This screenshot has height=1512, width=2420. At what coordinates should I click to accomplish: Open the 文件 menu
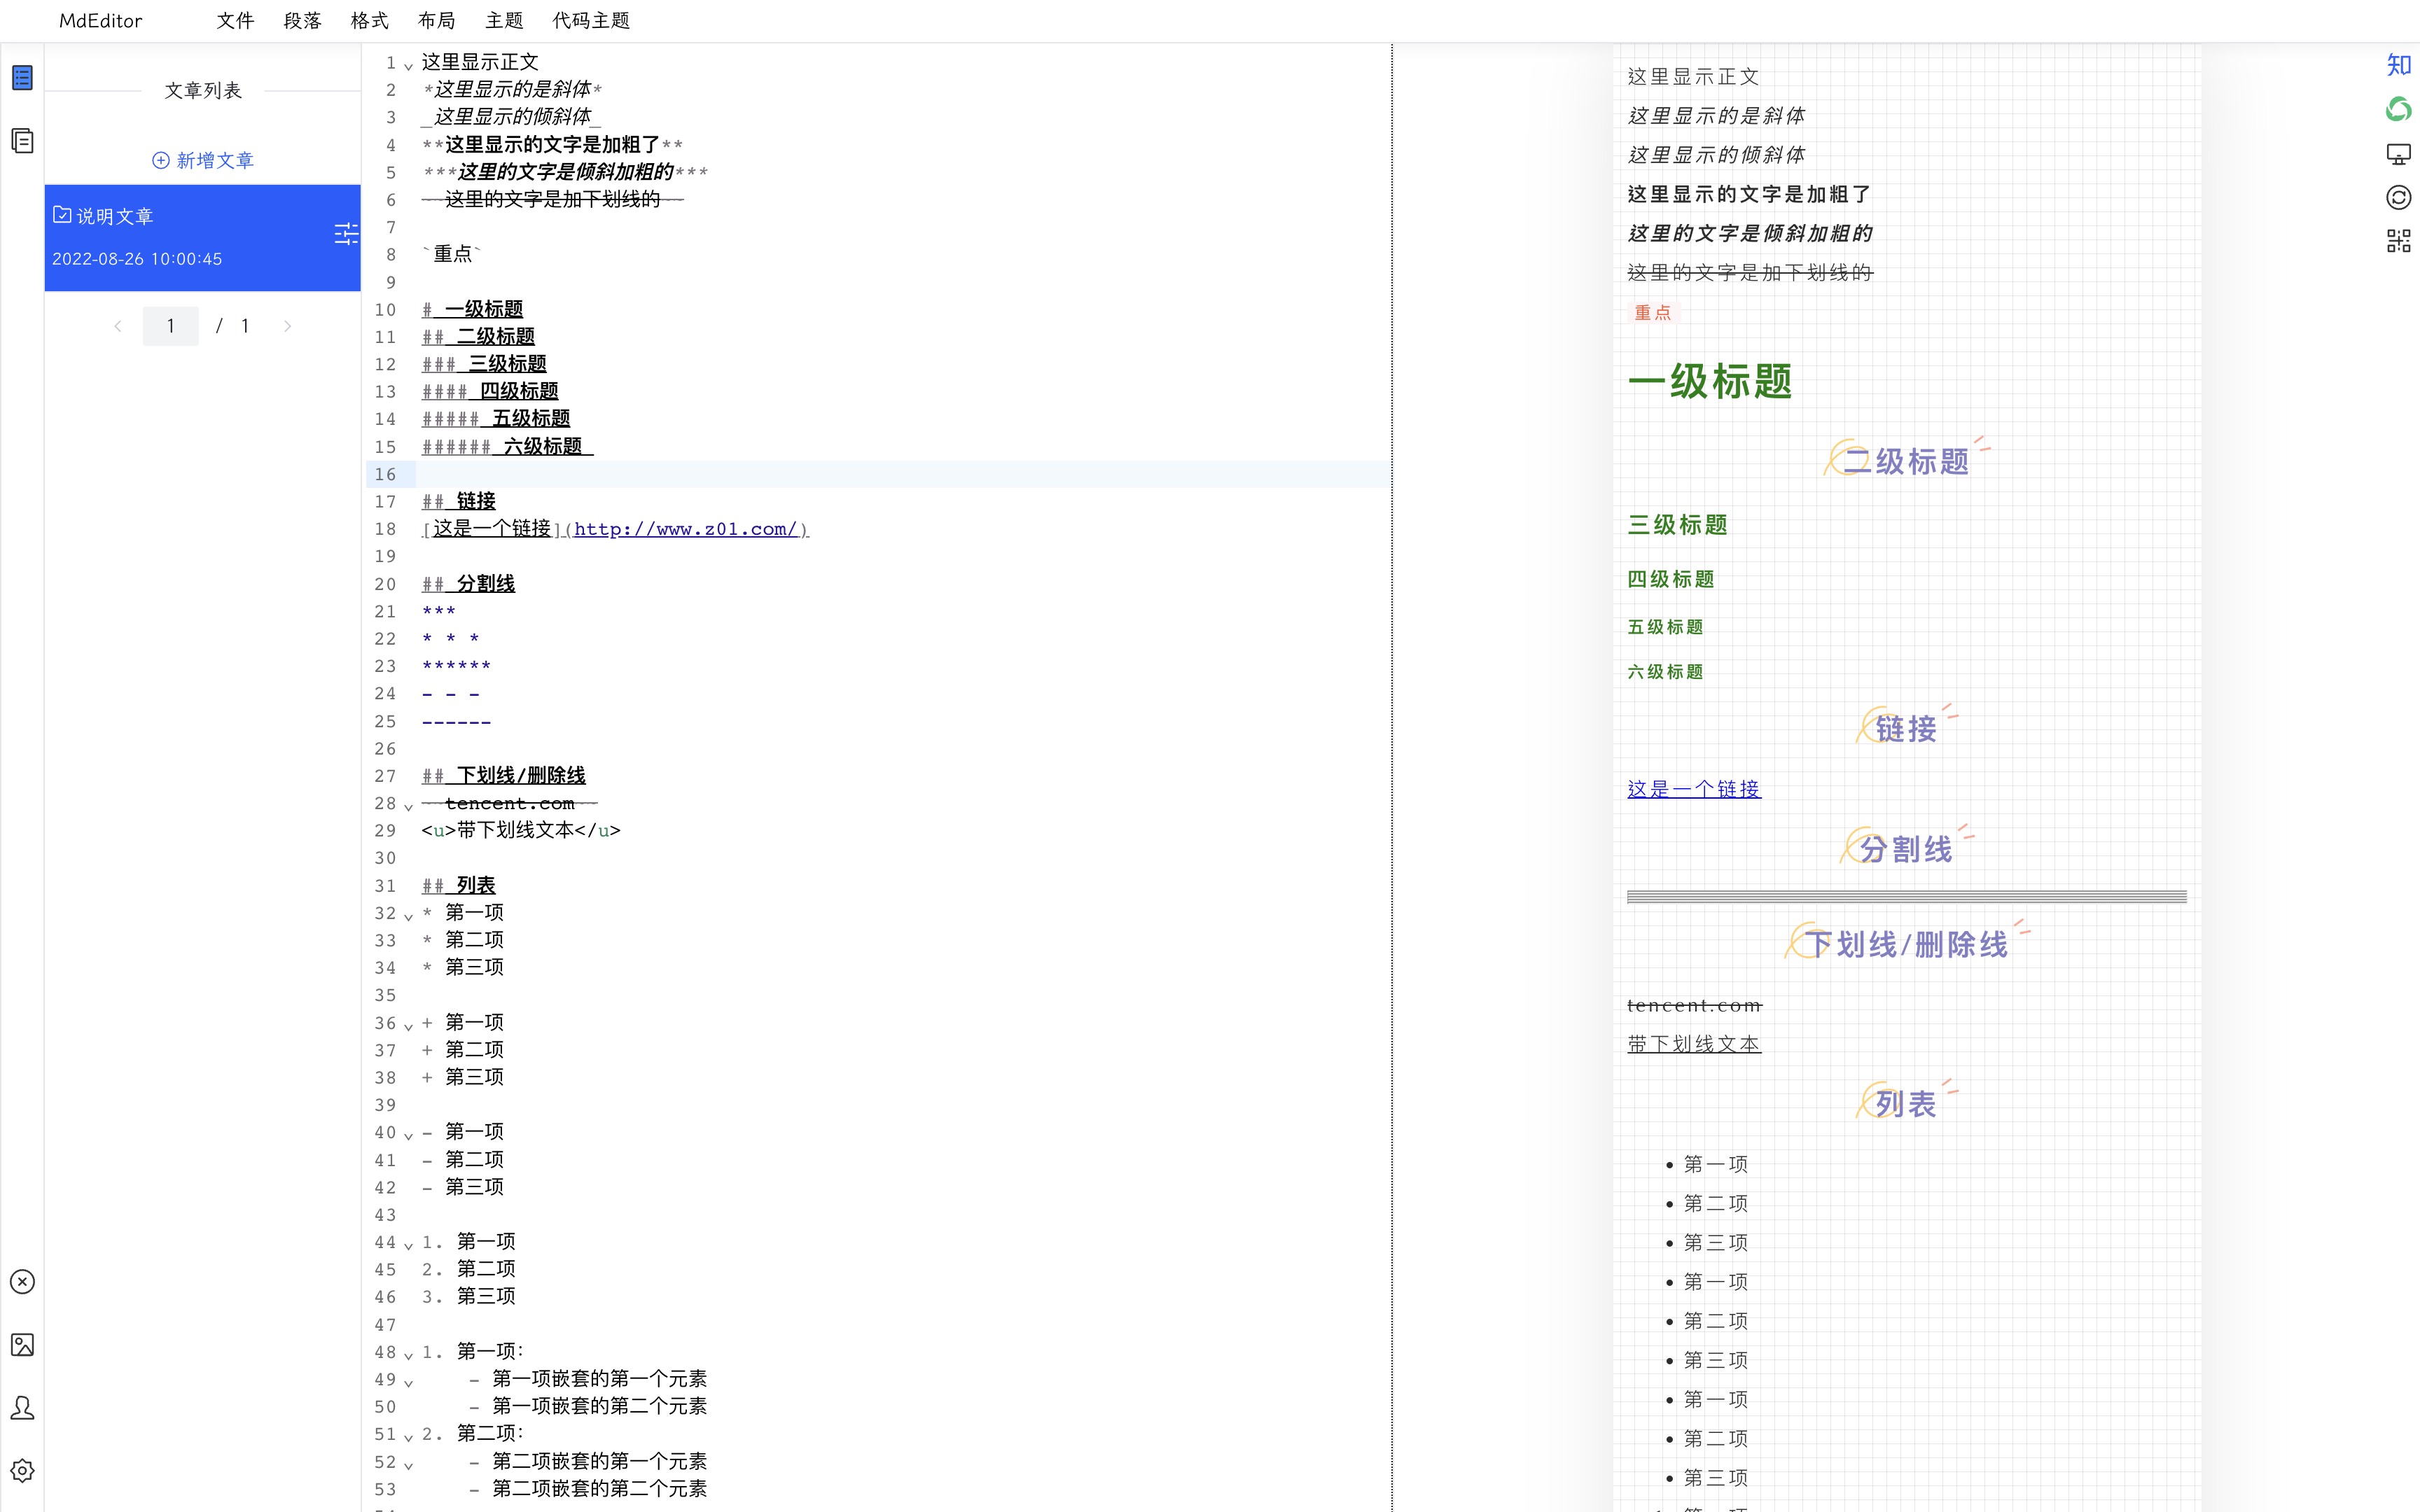(235, 21)
